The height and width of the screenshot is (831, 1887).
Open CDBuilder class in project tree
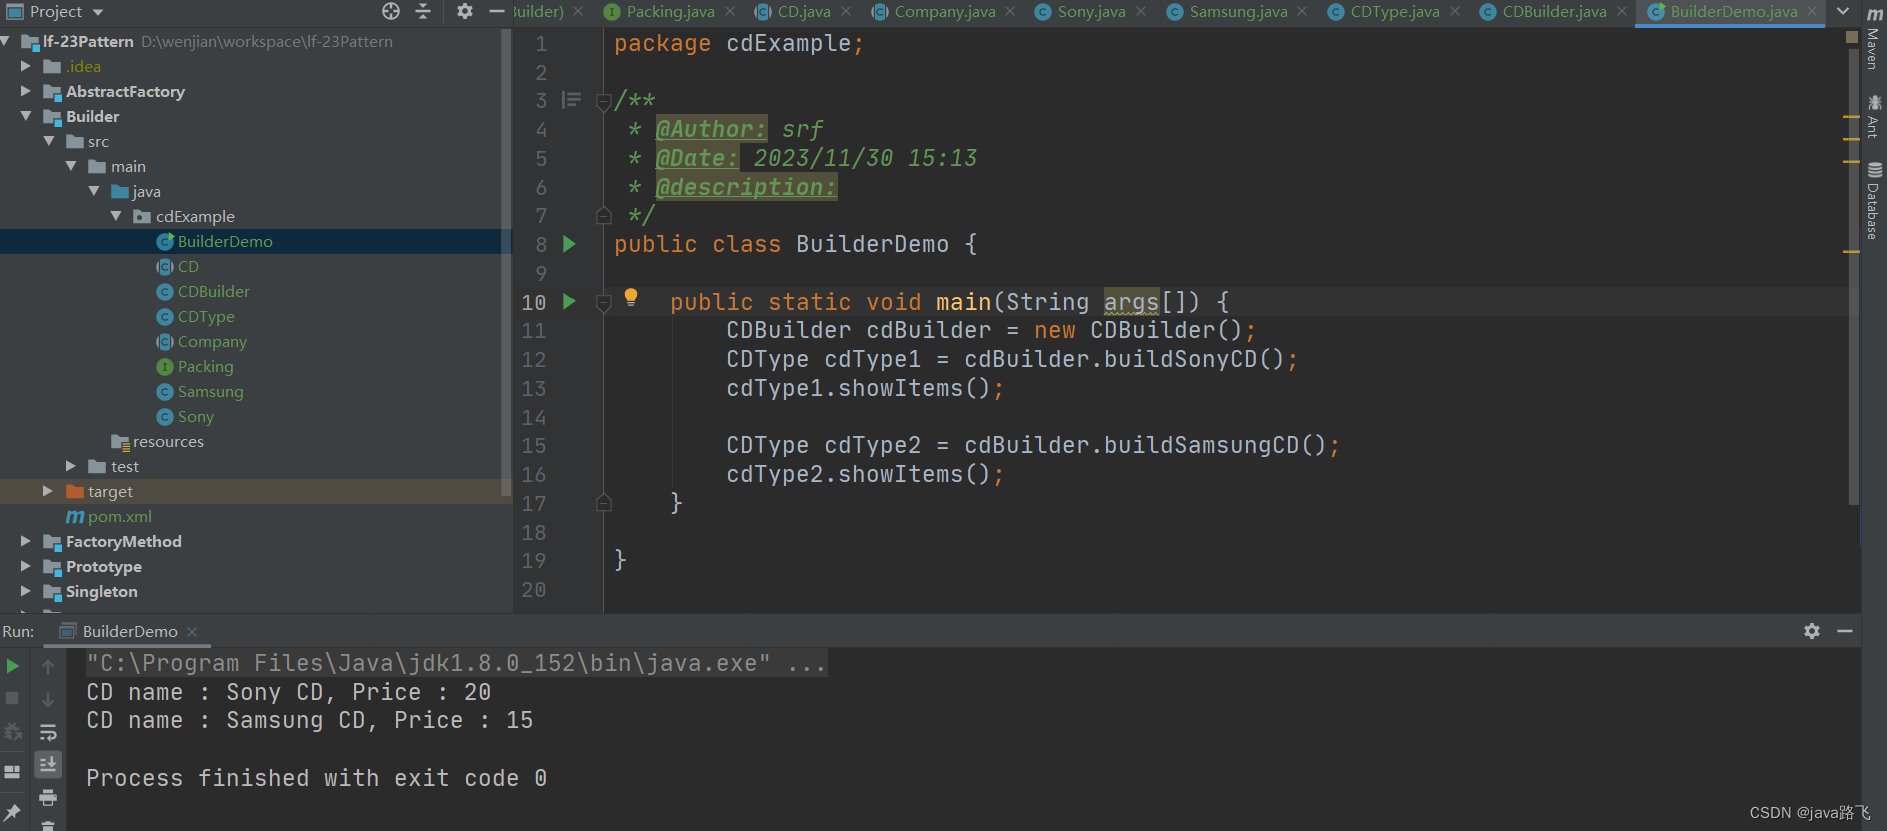click(213, 291)
